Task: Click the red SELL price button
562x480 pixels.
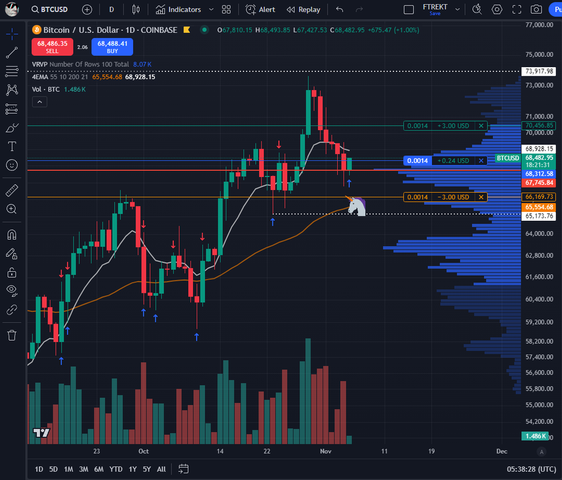Action: pos(52,47)
